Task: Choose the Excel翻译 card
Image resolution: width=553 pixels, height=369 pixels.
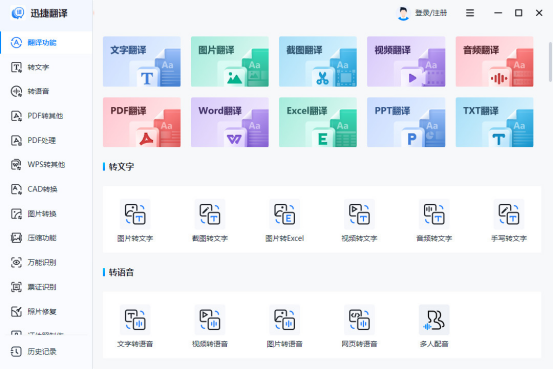Action: pyautogui.click(x=318, y=122)
